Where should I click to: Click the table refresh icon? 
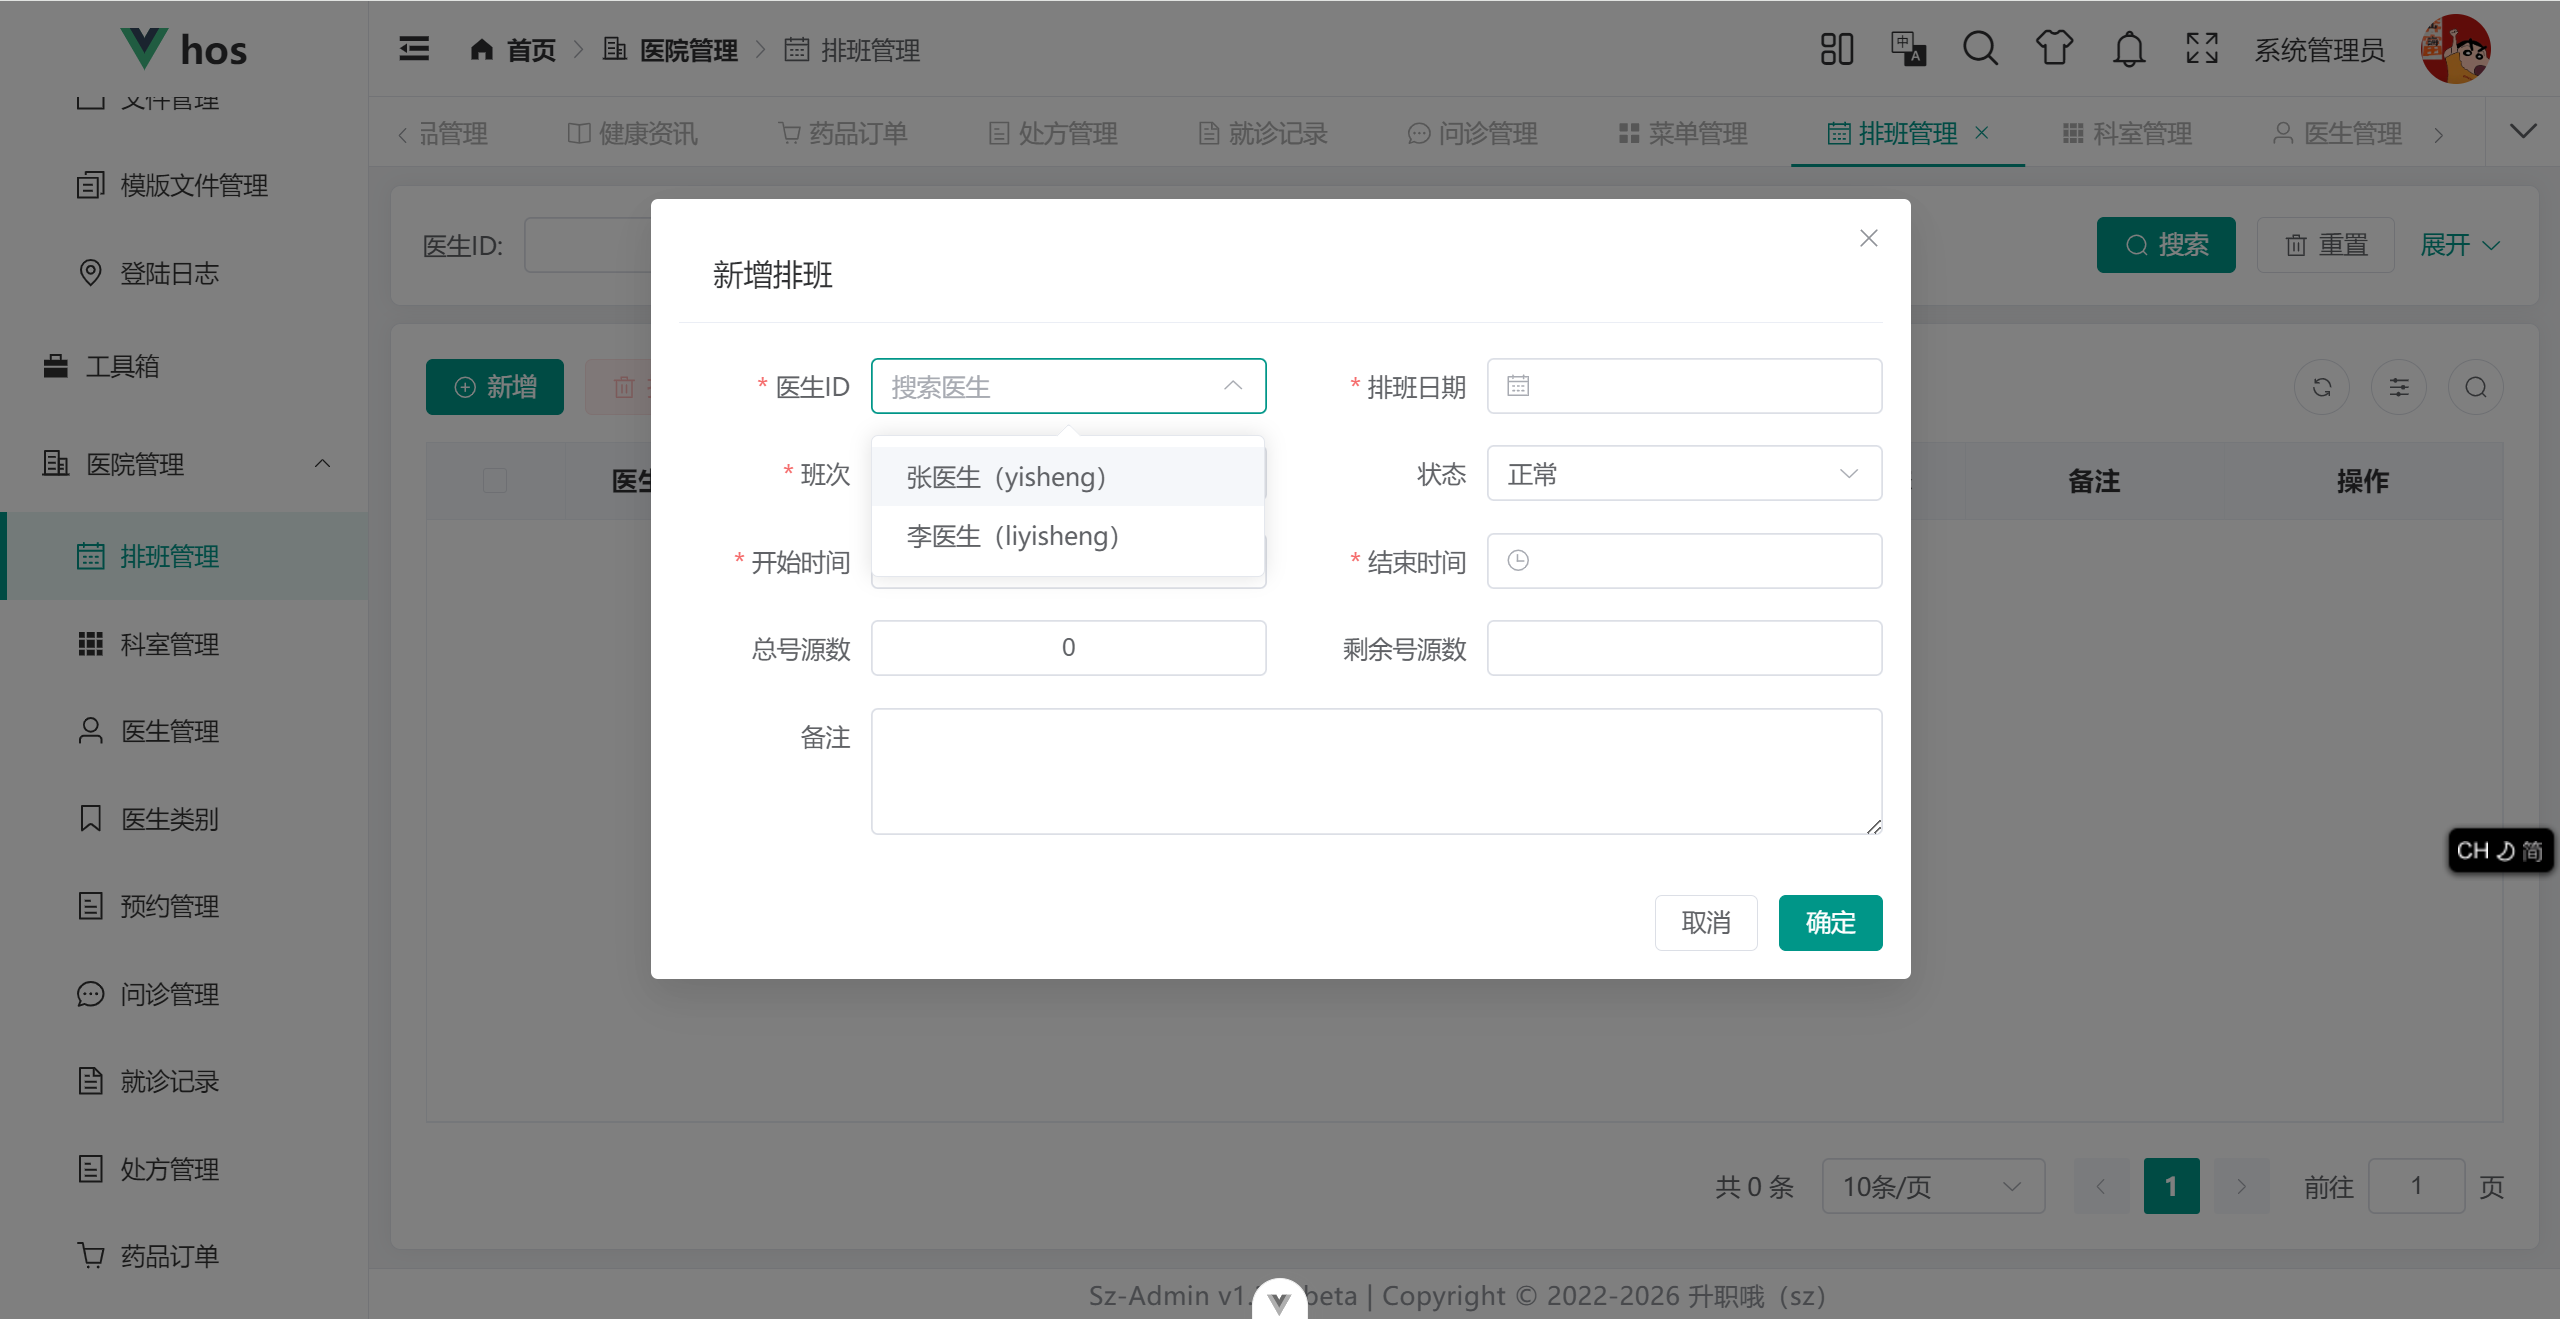(x=2322, y=387)
